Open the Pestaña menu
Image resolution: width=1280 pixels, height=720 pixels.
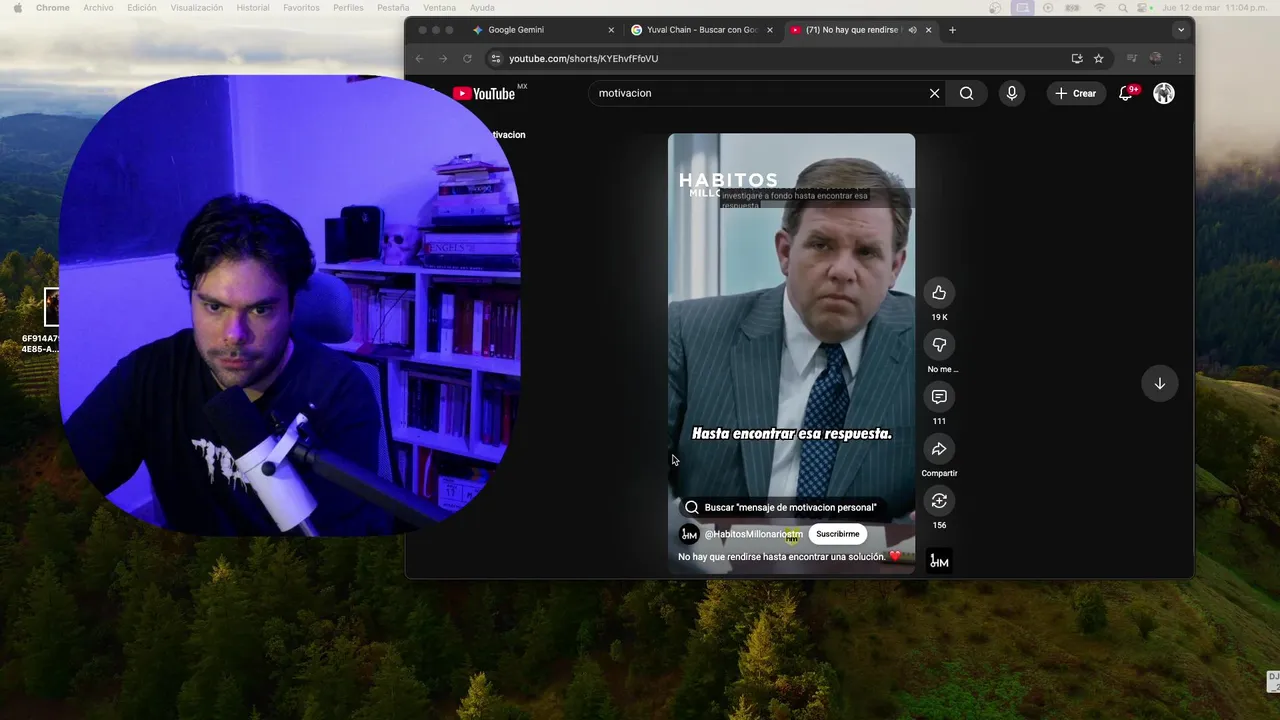tap(393, 7)
